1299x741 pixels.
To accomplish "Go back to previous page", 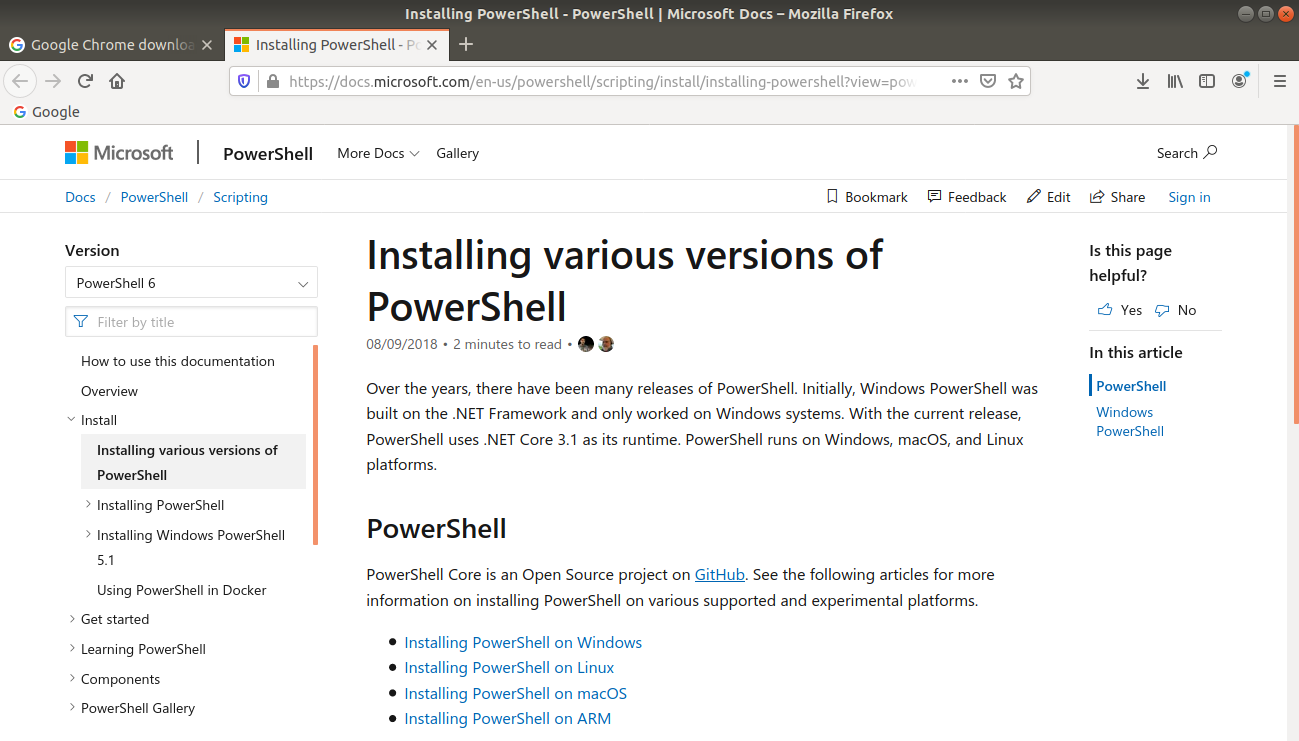I will pos(21,81).
